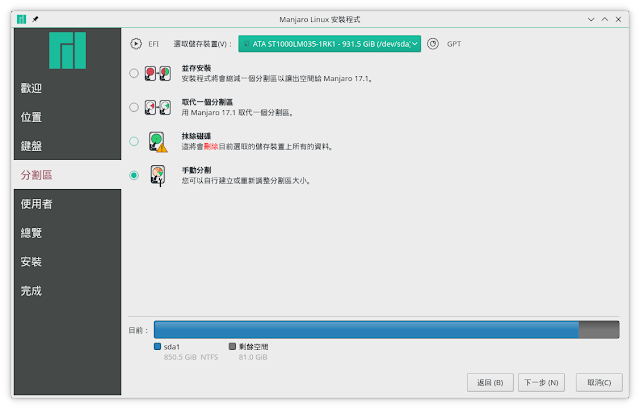The width and height of the screenshot is (640, 409).
Task: Select the erase disk (抹除磁碟) radio button
Action: (x=134, y=141)
